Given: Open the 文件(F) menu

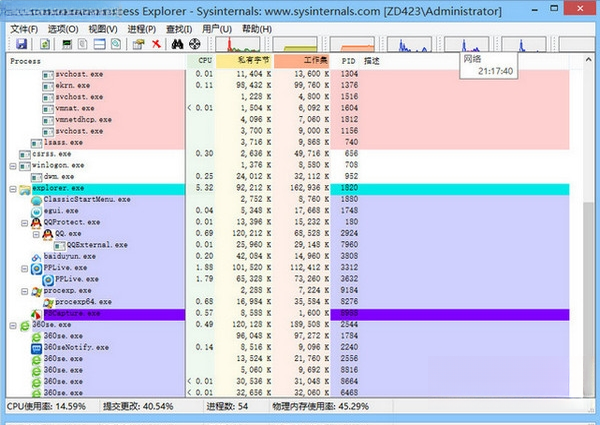Looking at the screenshot, I should click(24, 29).
